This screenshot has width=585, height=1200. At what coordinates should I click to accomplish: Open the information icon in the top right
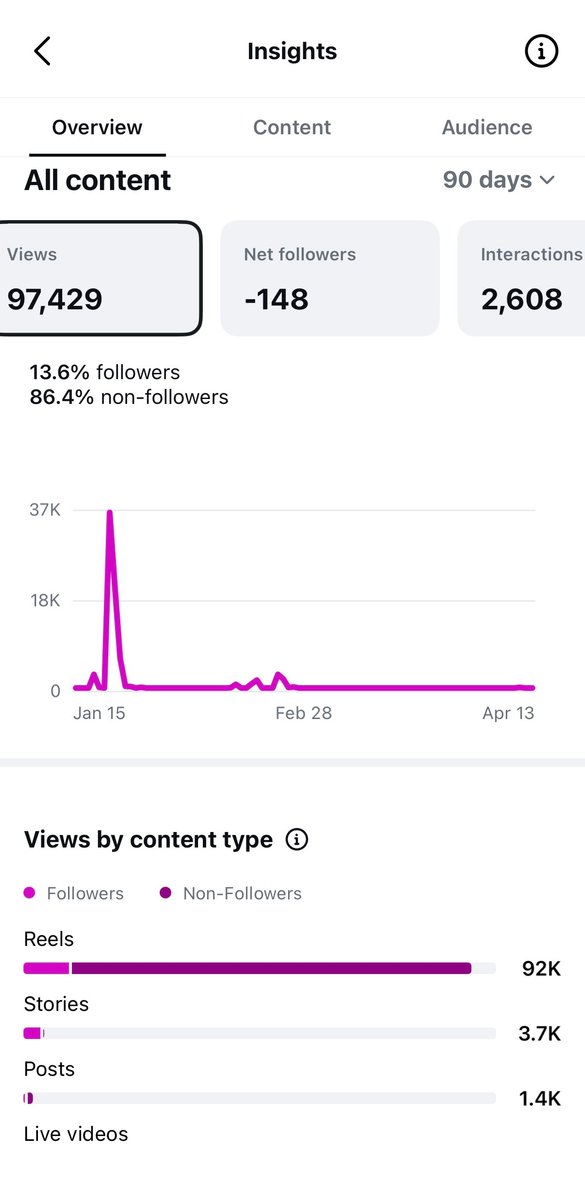(x=541, y=50)
